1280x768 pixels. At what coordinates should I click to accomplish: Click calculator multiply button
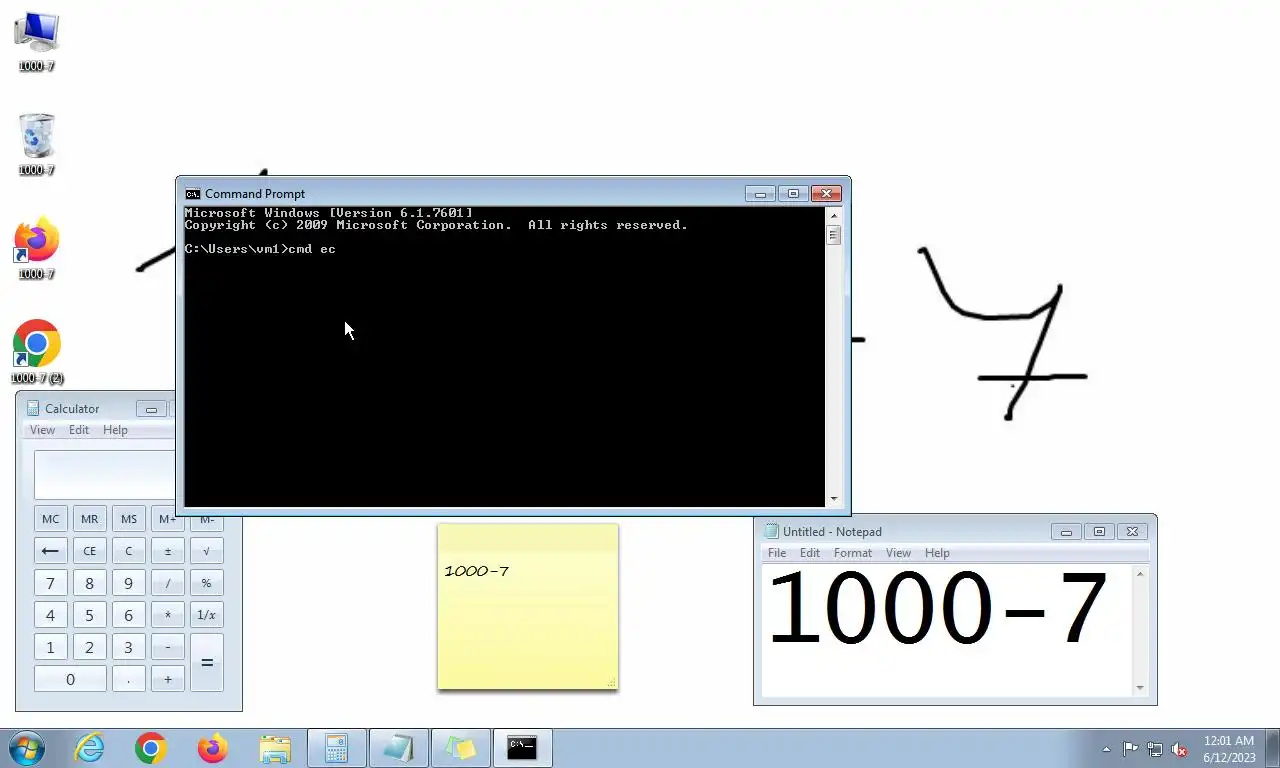167,615
